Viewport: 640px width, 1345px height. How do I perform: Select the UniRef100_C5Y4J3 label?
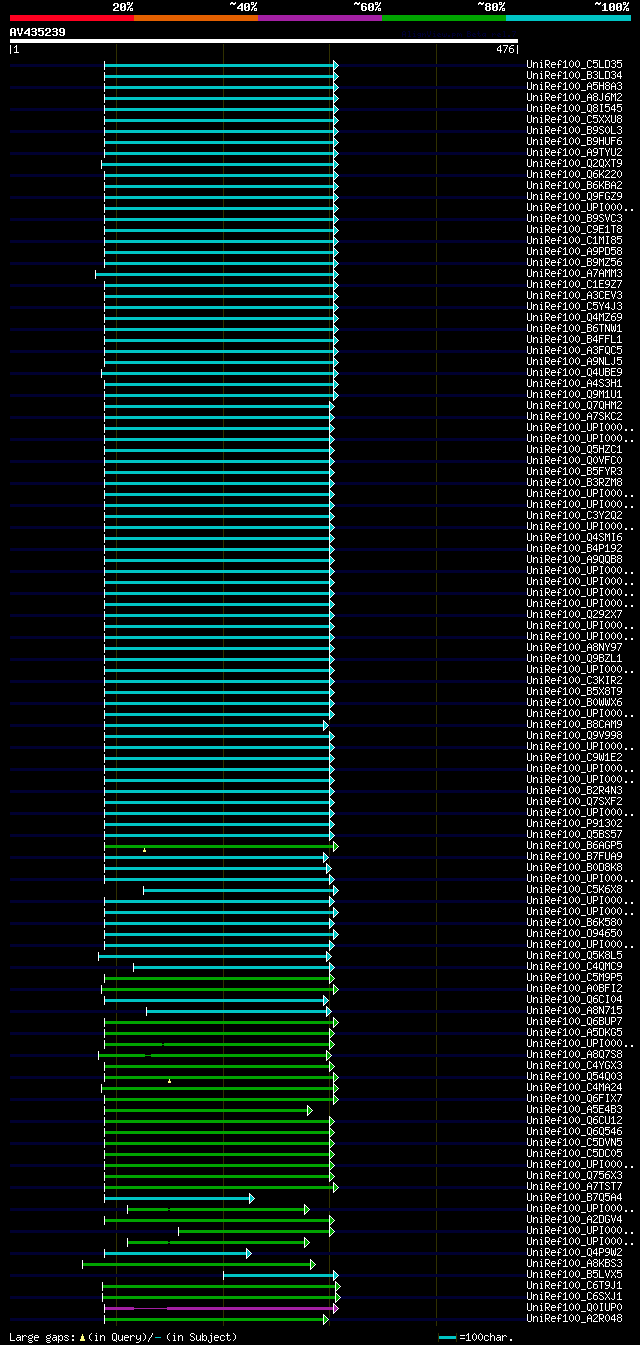(x=574, y=307)
